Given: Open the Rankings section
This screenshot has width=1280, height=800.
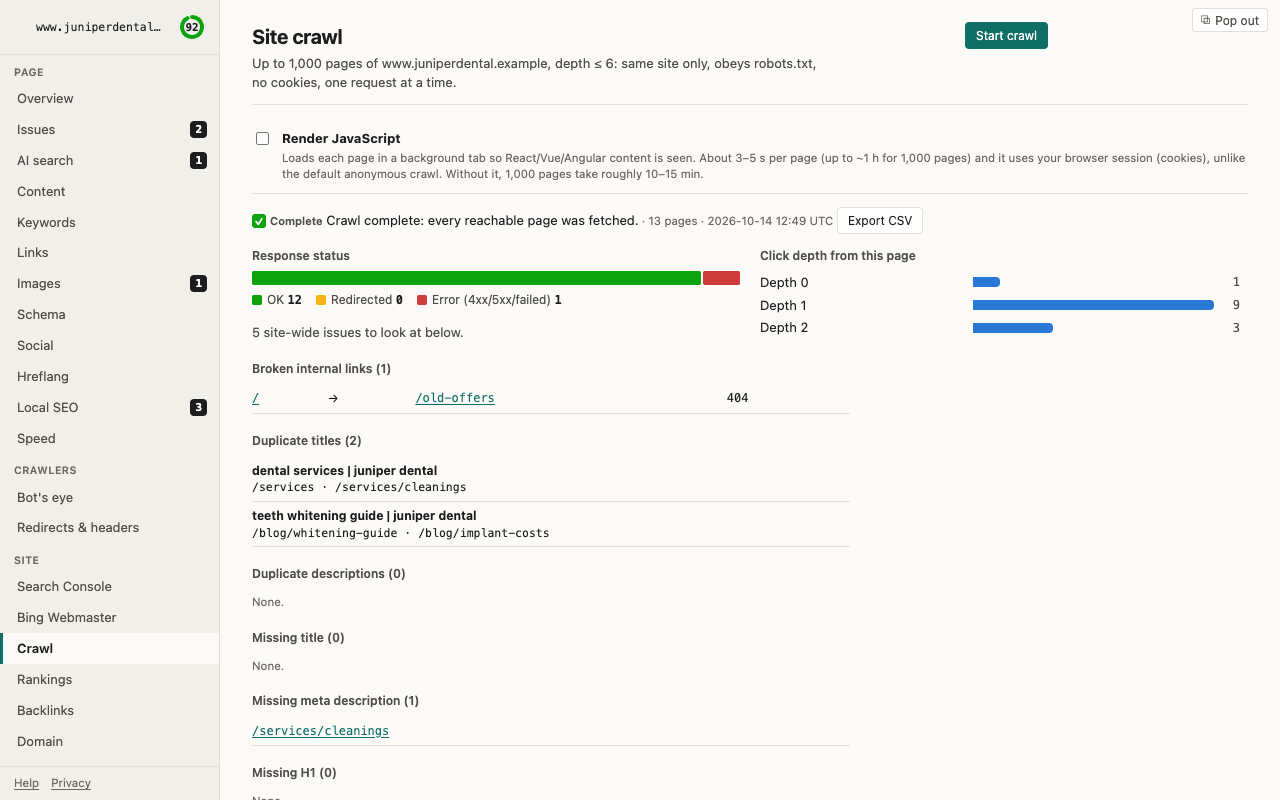Looking at the screenshot, I should click(x=110, y=679).
